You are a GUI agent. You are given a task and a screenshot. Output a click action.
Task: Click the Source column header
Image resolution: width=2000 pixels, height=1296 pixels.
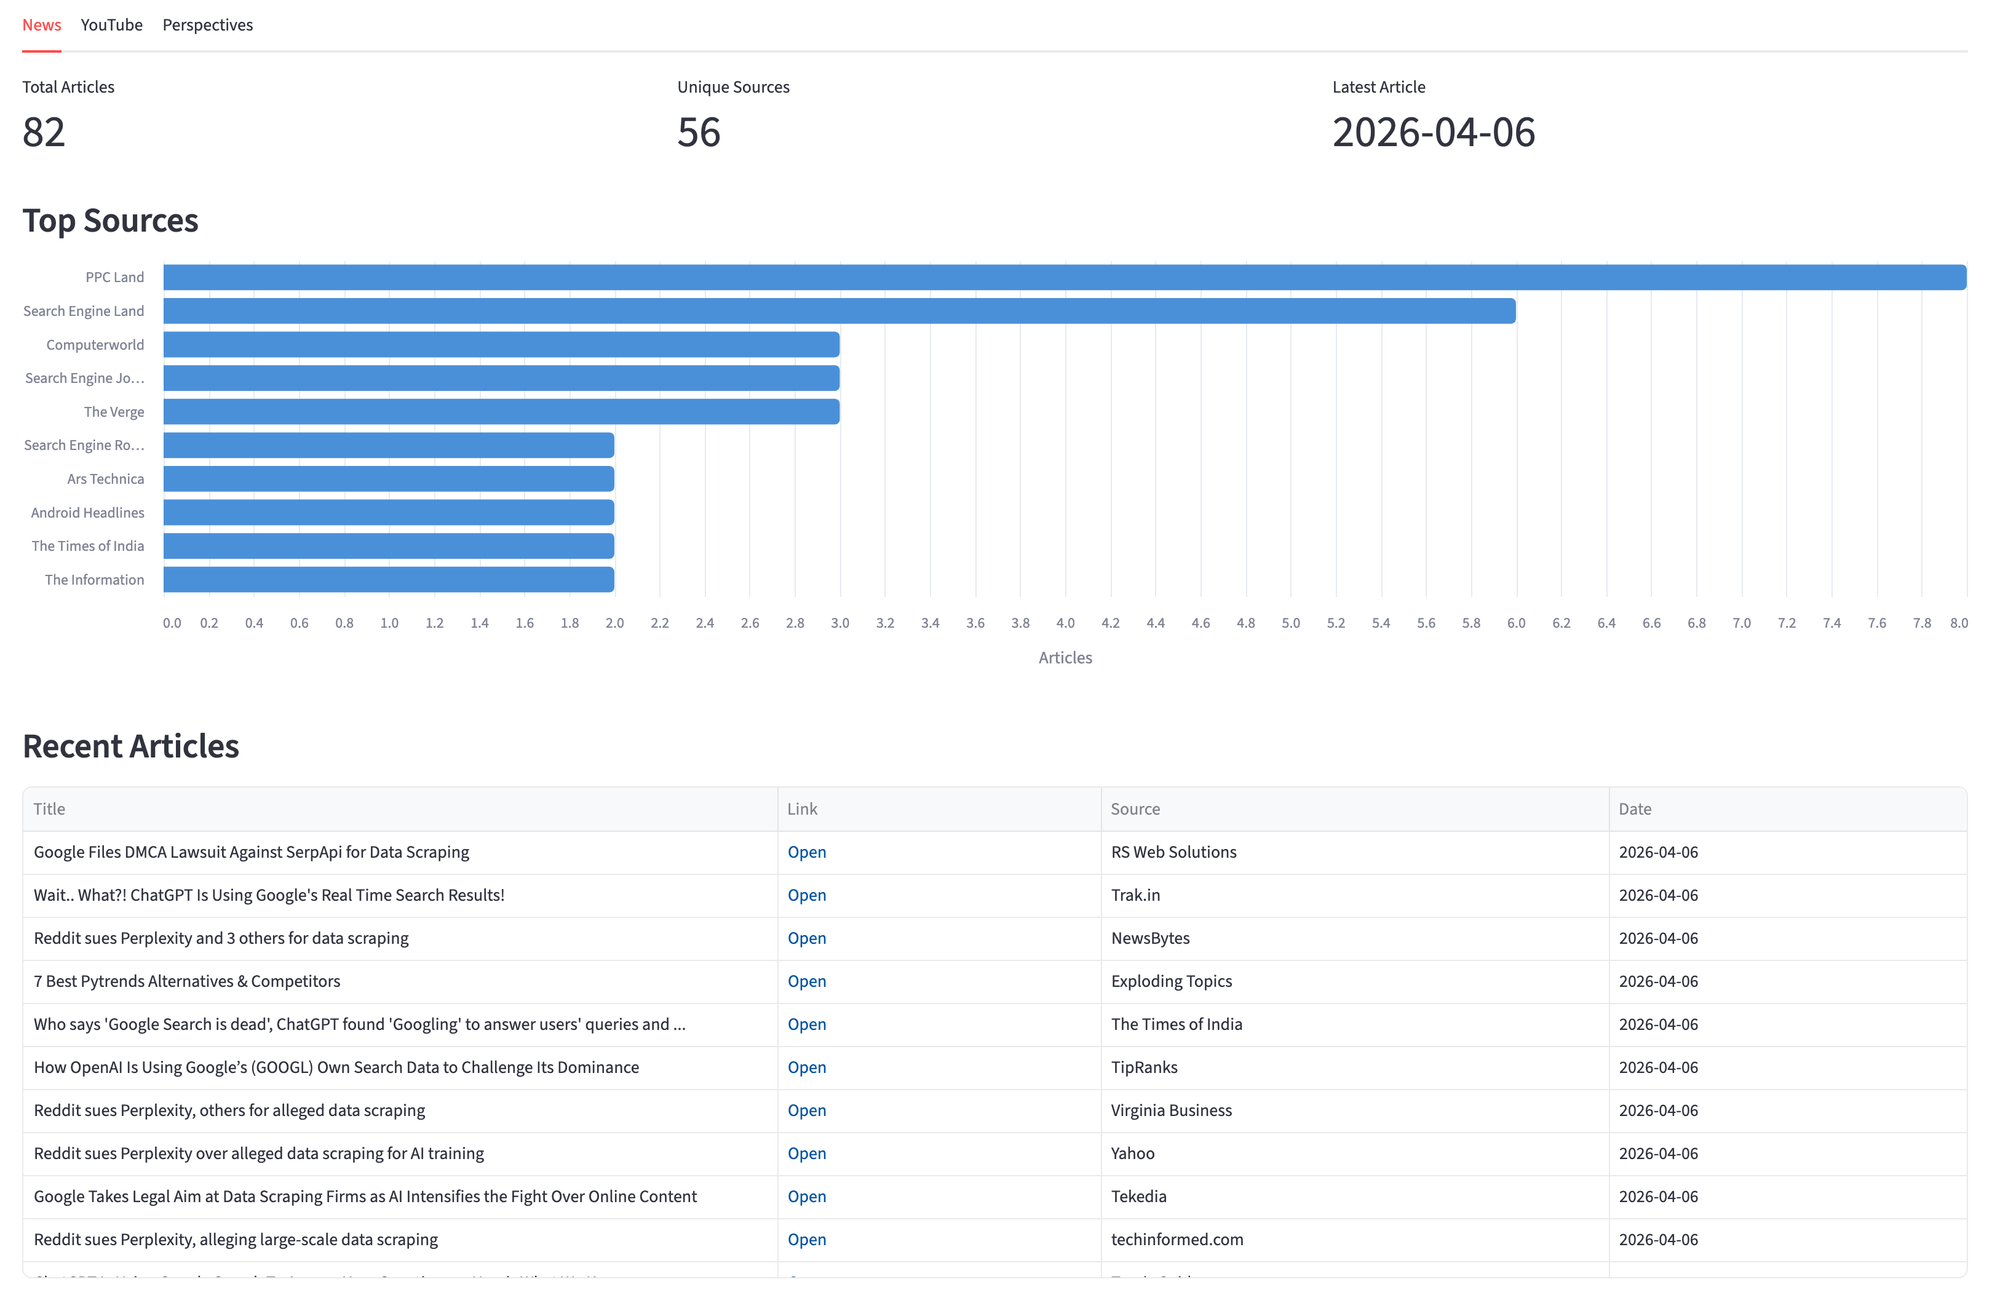coord(1135,809)
